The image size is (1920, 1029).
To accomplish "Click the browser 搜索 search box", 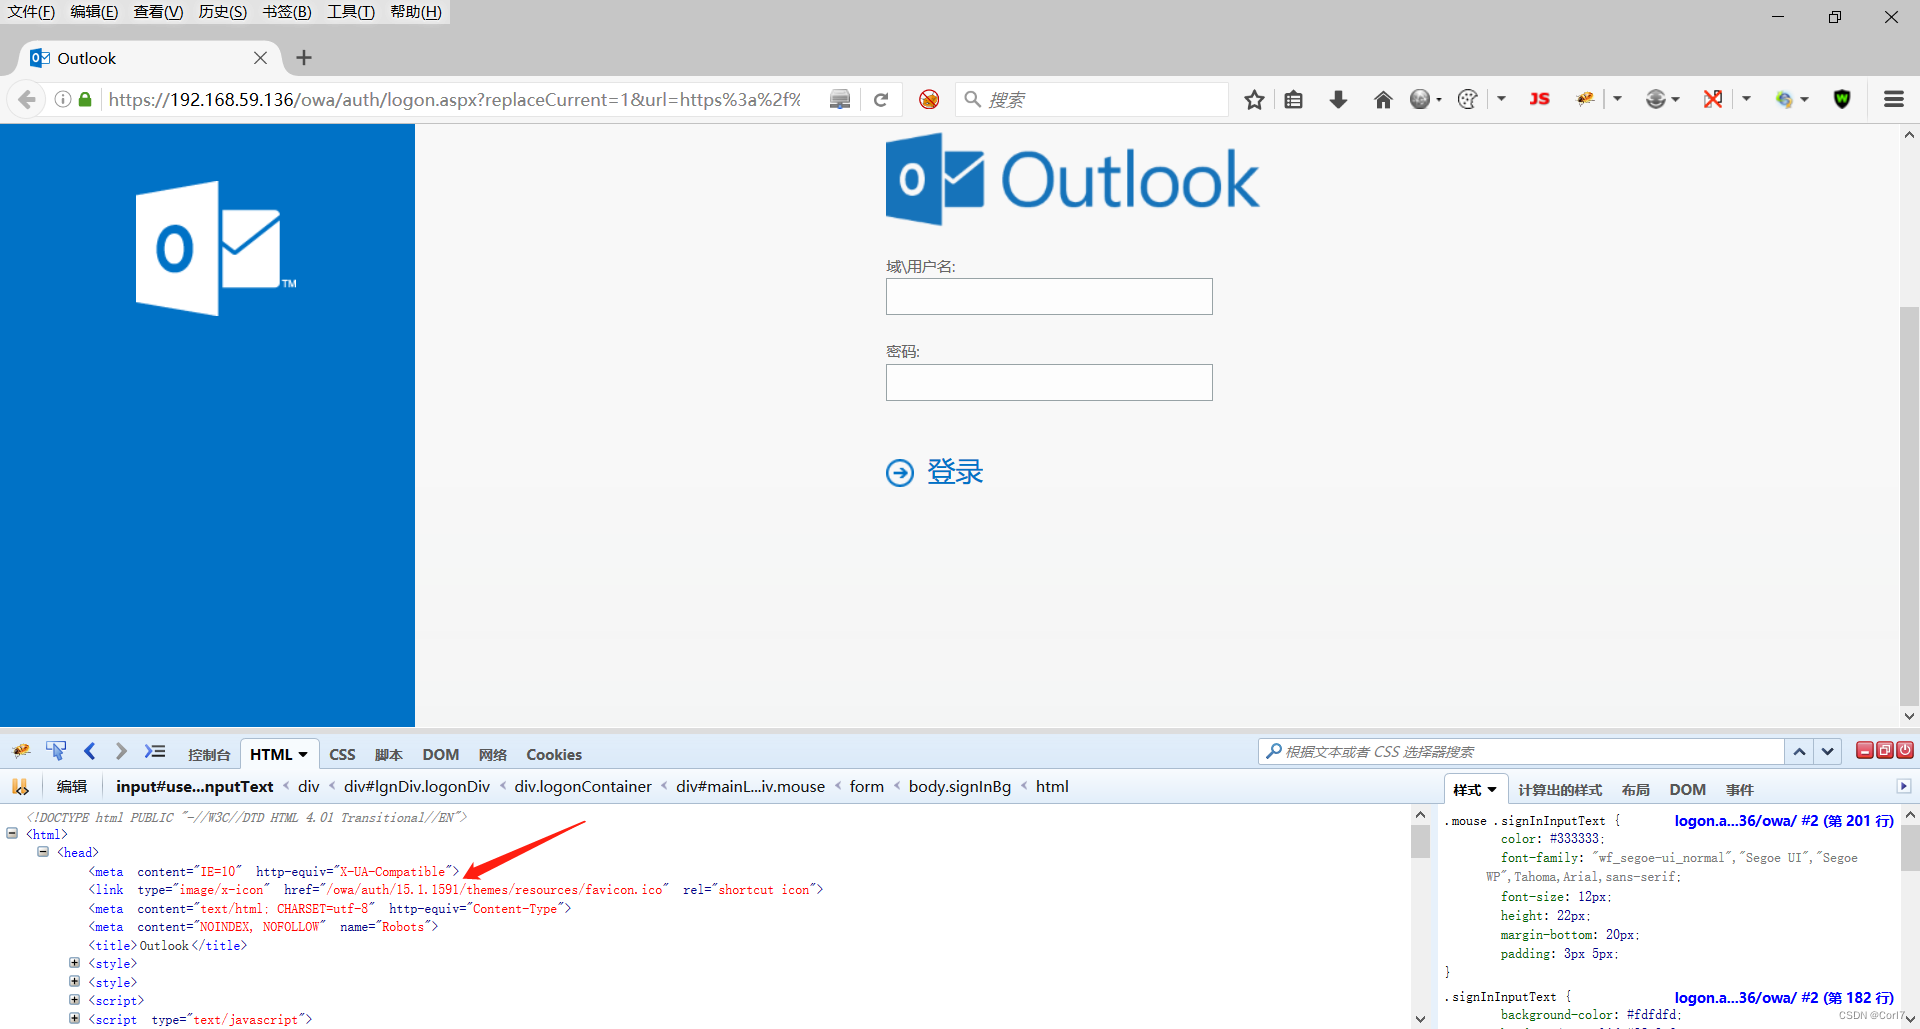I will click(x=1091, y=100).
